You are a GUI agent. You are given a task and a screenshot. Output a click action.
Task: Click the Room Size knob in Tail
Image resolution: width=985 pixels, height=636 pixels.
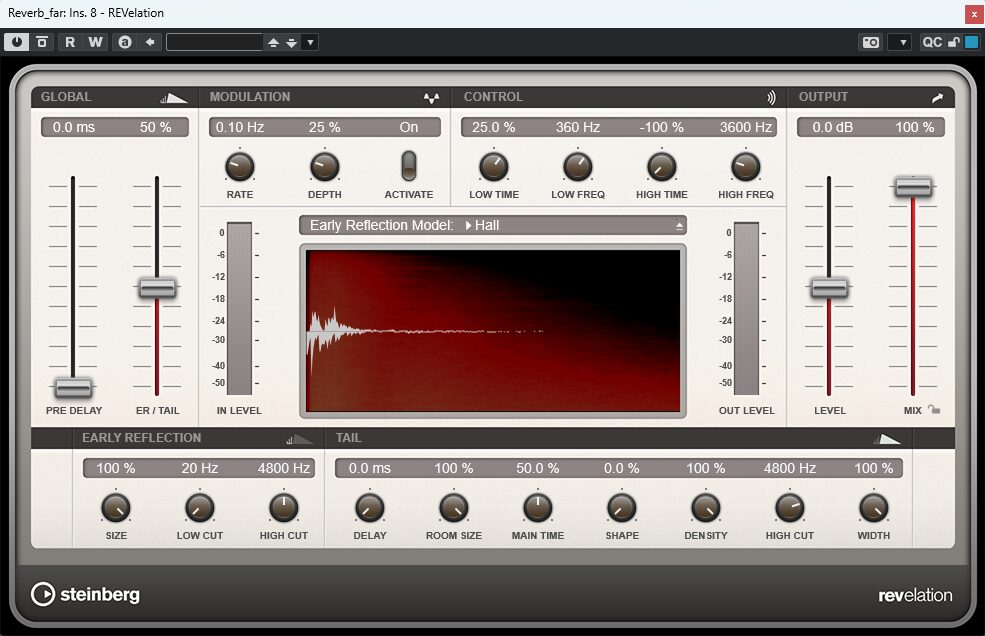(454, 508)
